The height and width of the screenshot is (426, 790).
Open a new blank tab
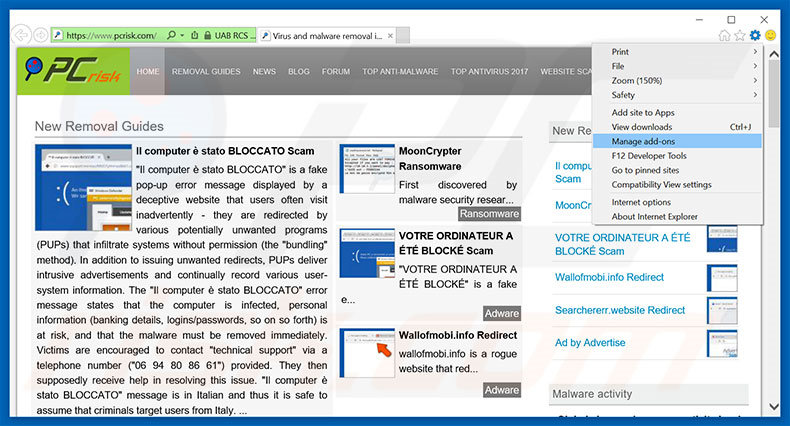[403, 36]
